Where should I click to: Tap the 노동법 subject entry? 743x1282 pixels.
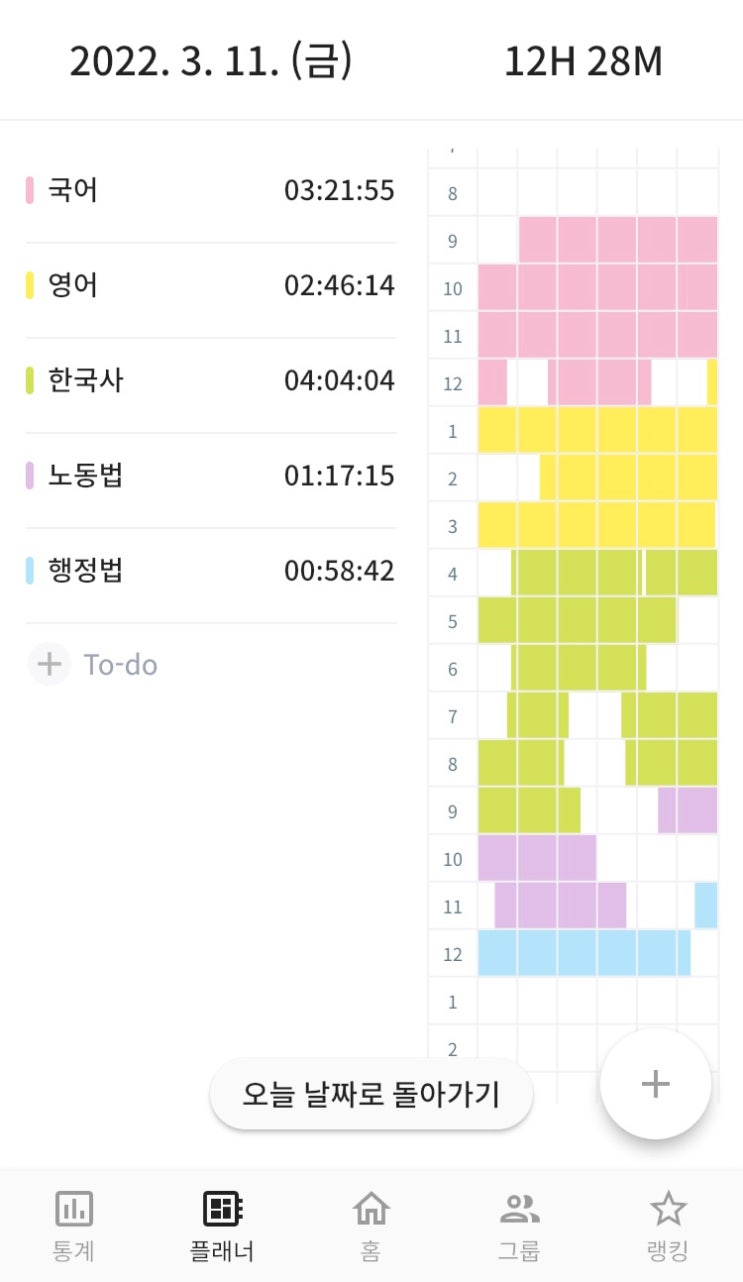[210, 476]
